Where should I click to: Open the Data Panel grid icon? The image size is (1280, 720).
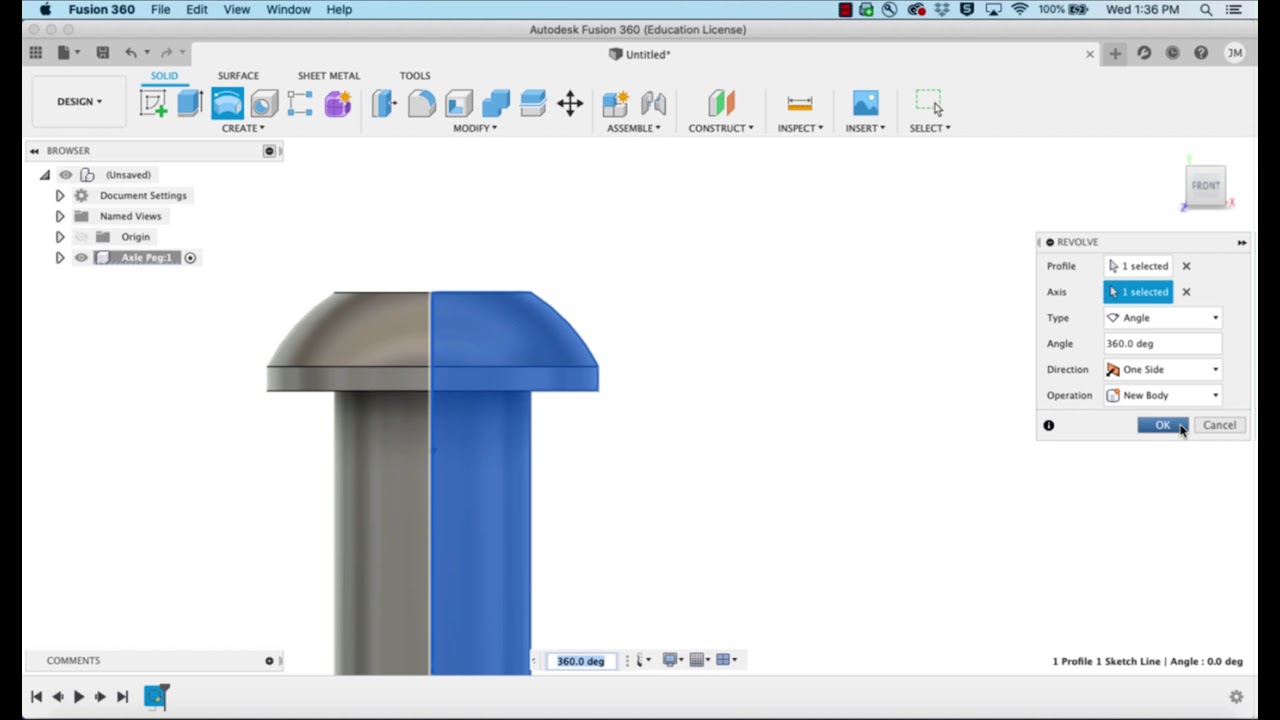[x=36, y=53]
